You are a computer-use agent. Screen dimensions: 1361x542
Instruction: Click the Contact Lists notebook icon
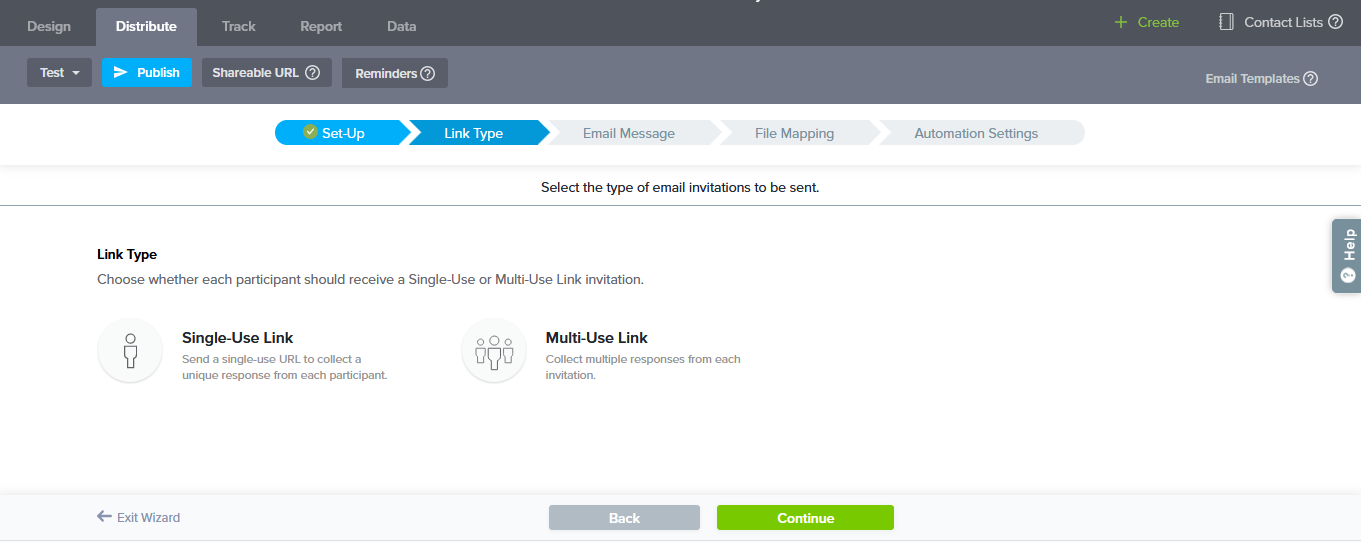click(x=1226, y=22)
